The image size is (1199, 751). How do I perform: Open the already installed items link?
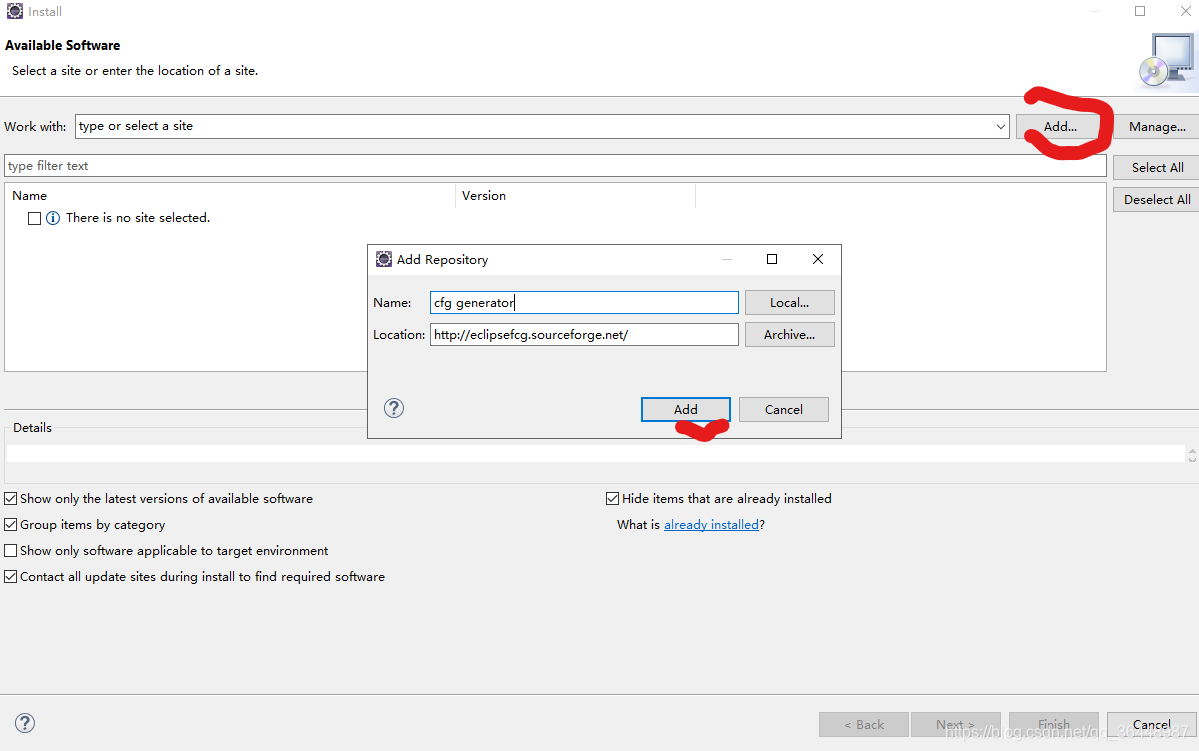point(711,524)
